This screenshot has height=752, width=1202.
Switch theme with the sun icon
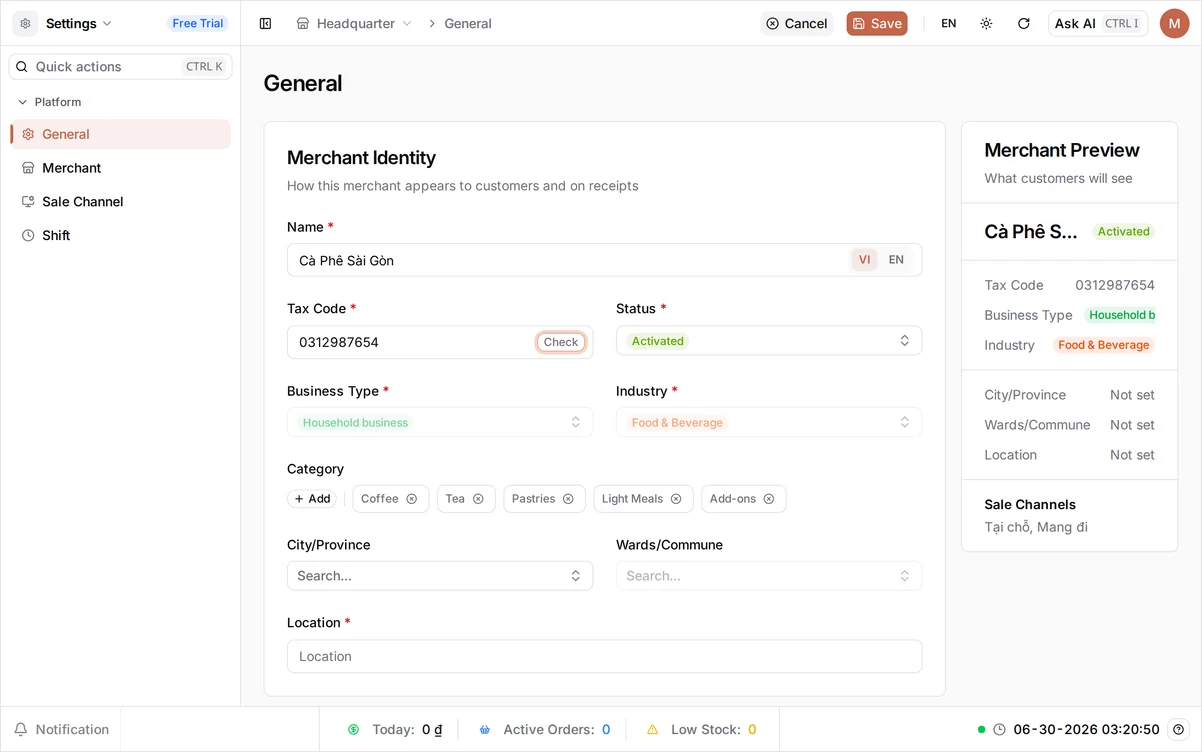[x=986, y=23]
